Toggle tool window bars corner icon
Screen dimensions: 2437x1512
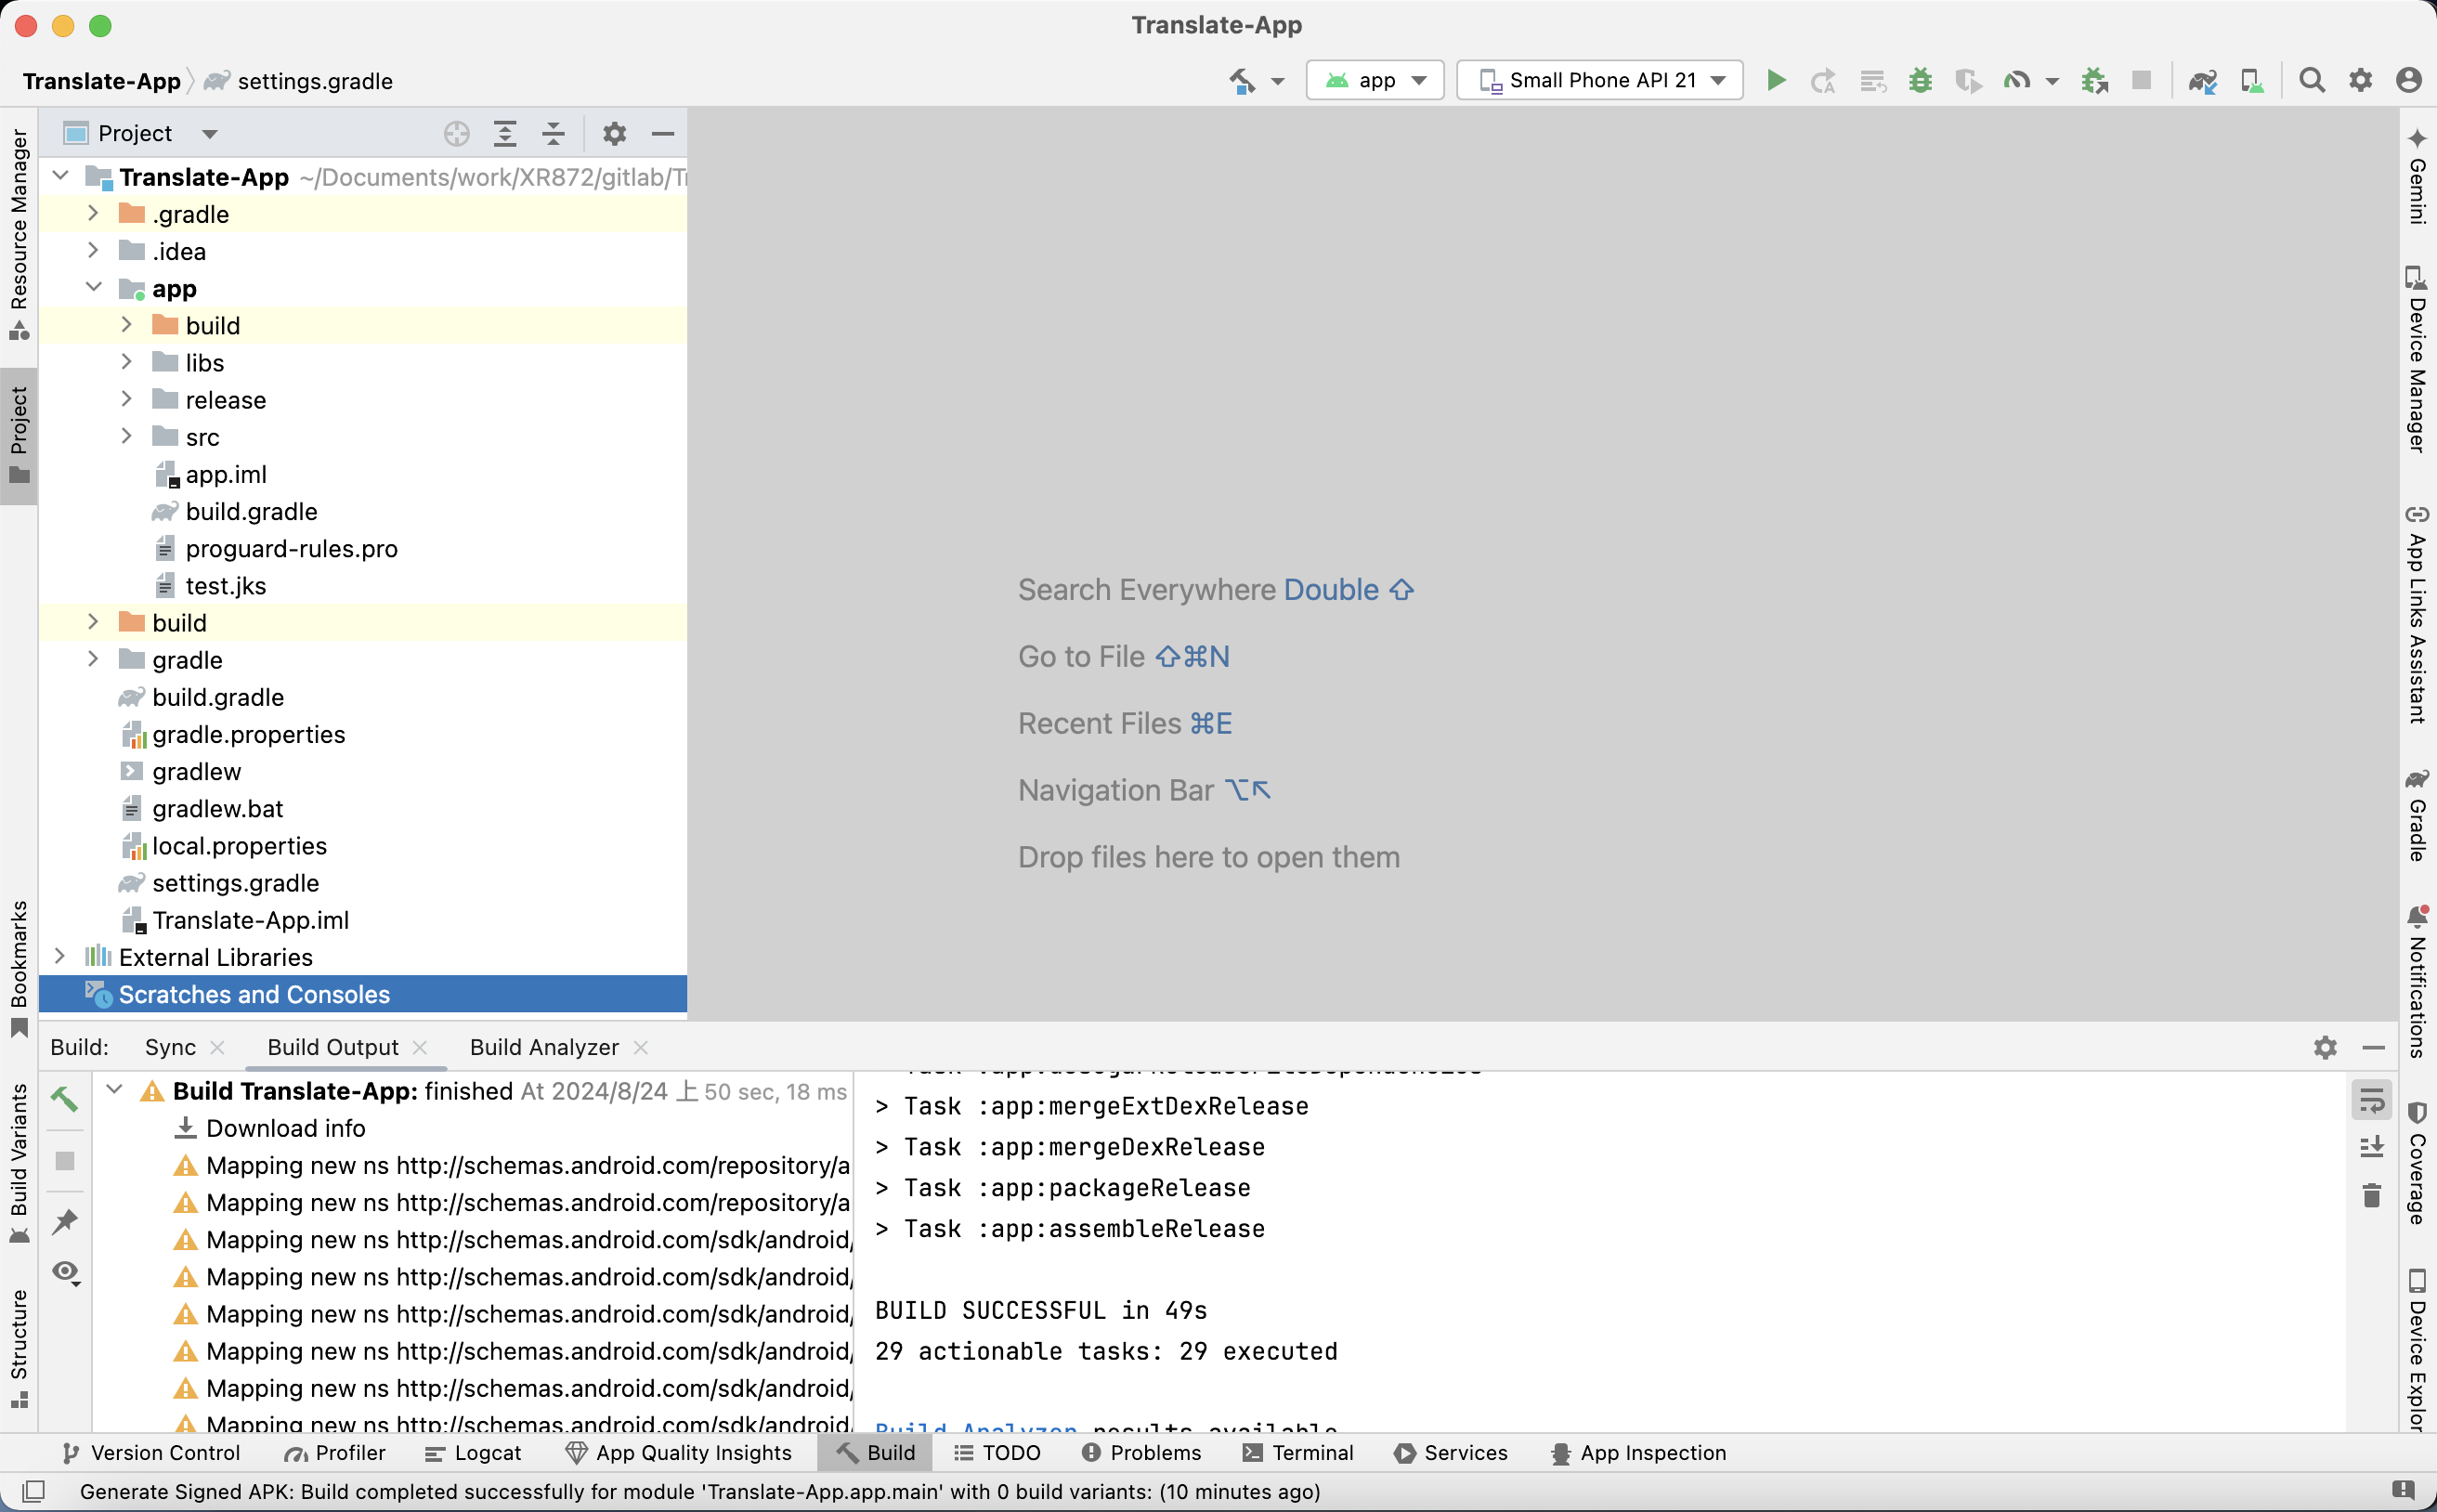(x=33, y=1491)
